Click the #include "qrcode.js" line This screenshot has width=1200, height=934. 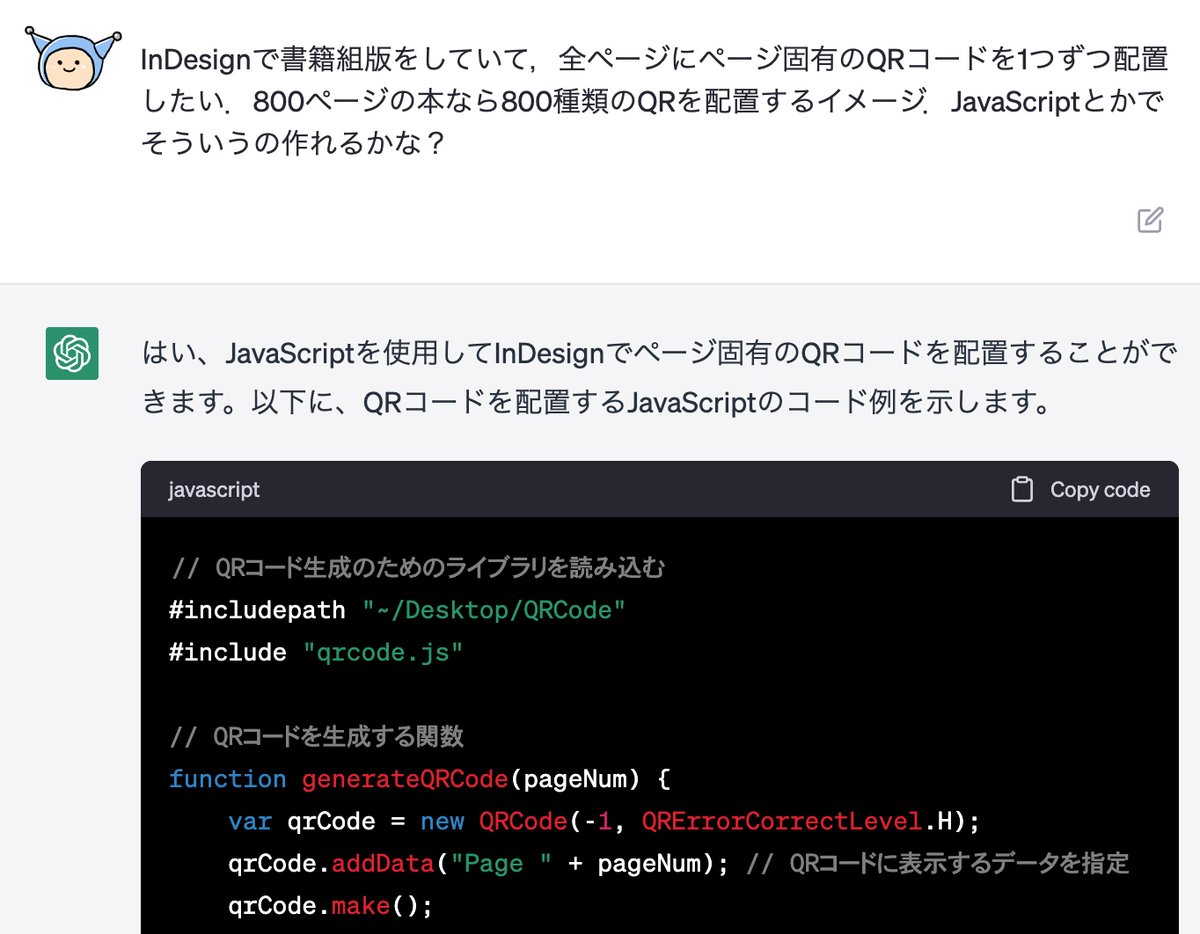pos(316,652)
